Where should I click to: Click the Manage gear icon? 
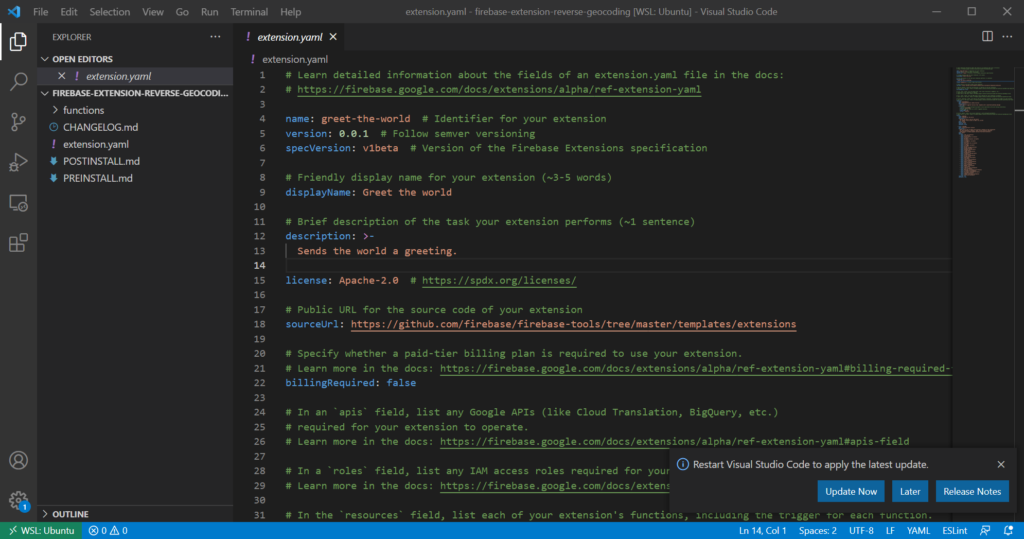(18, 500)
